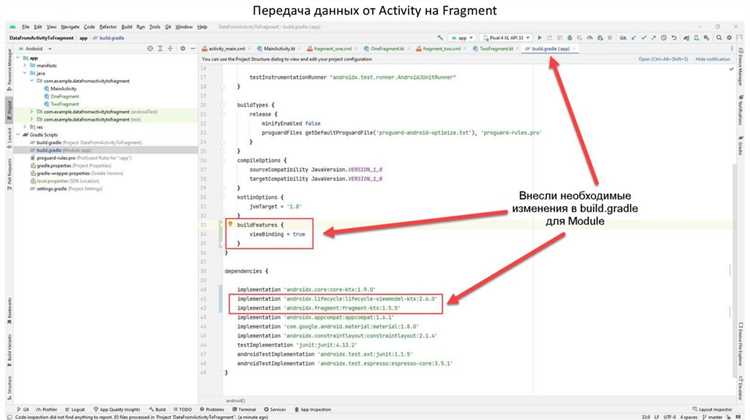The height and width of the screenshot is (420, 750).
Task: Click the Git update project arrow icon
Action: click(634, 38)
